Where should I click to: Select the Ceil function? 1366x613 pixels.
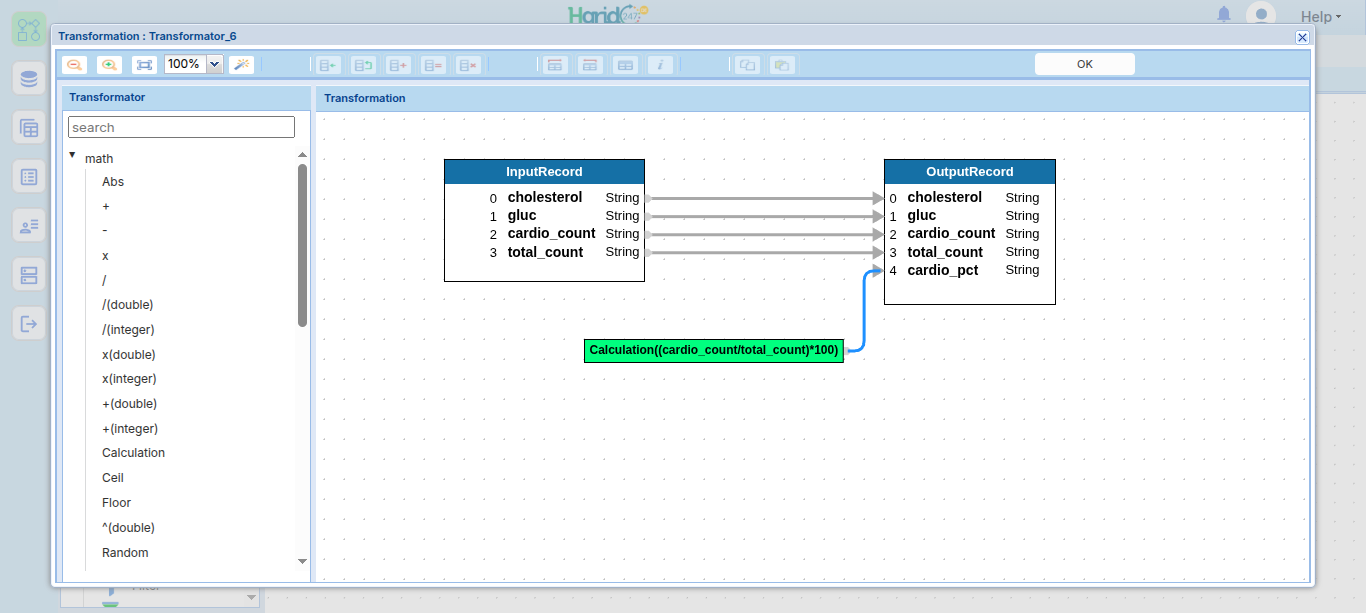(x=113, y=478)
